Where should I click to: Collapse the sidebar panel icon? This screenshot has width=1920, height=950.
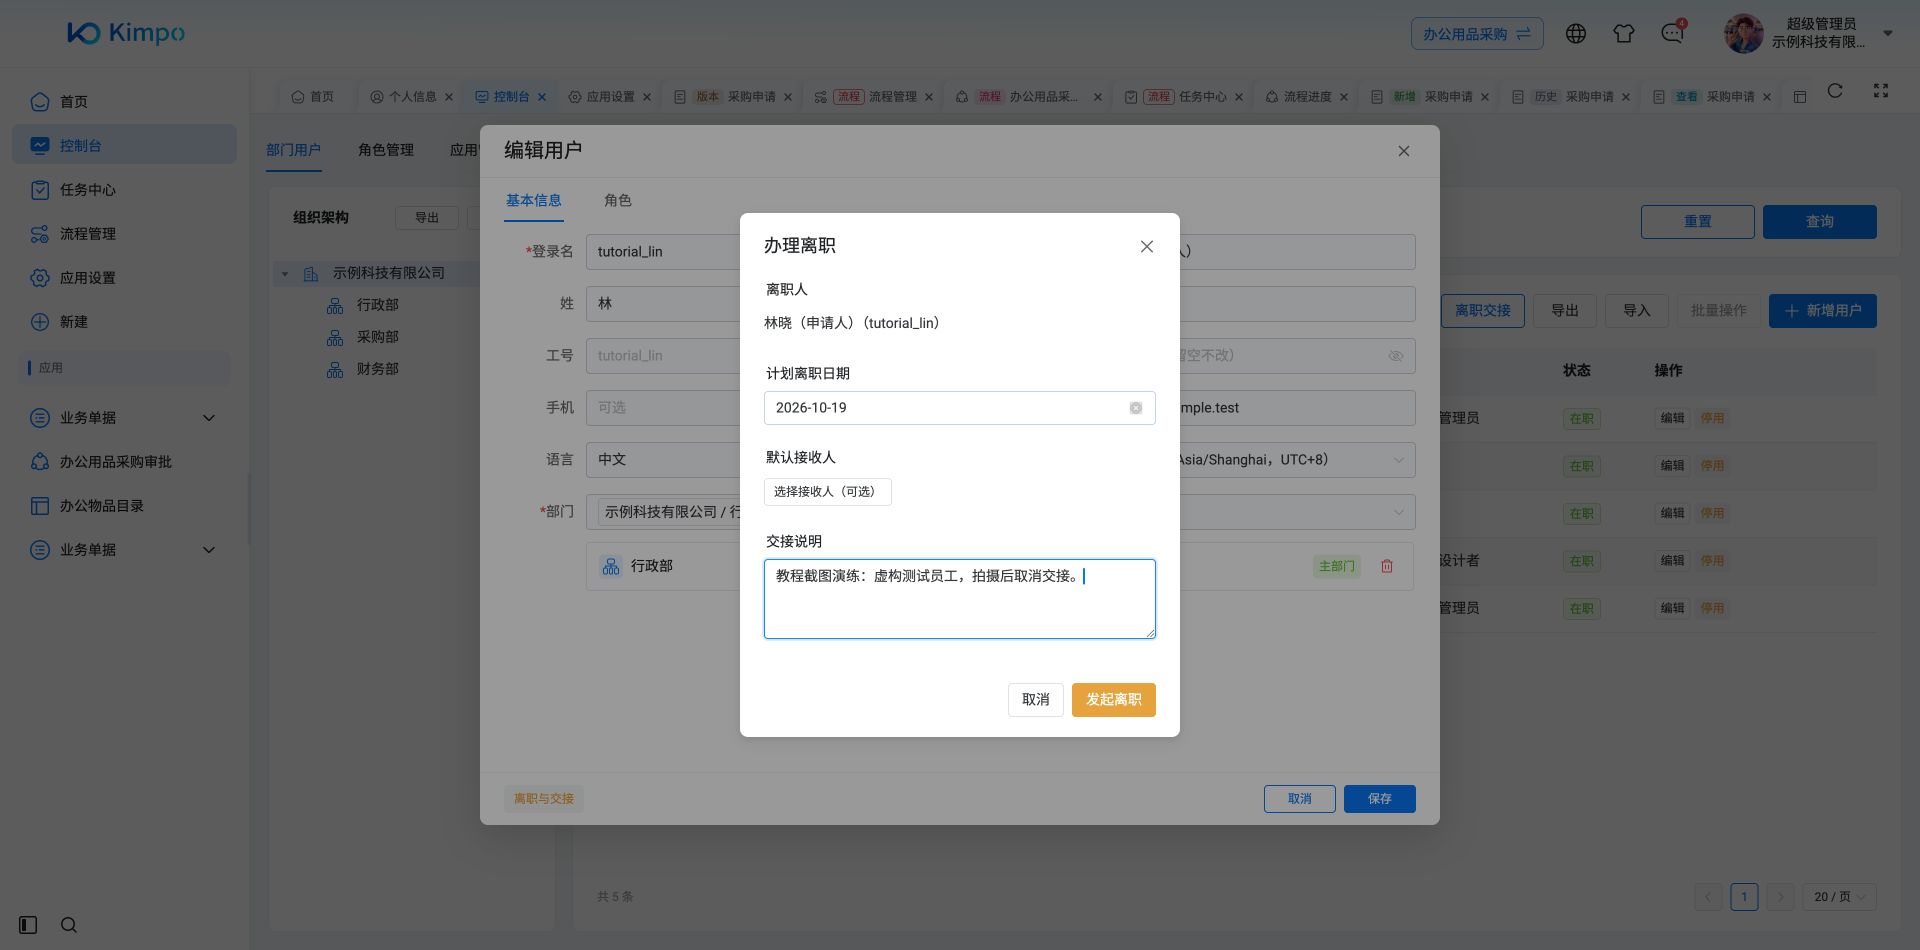[x=28, y=925]
